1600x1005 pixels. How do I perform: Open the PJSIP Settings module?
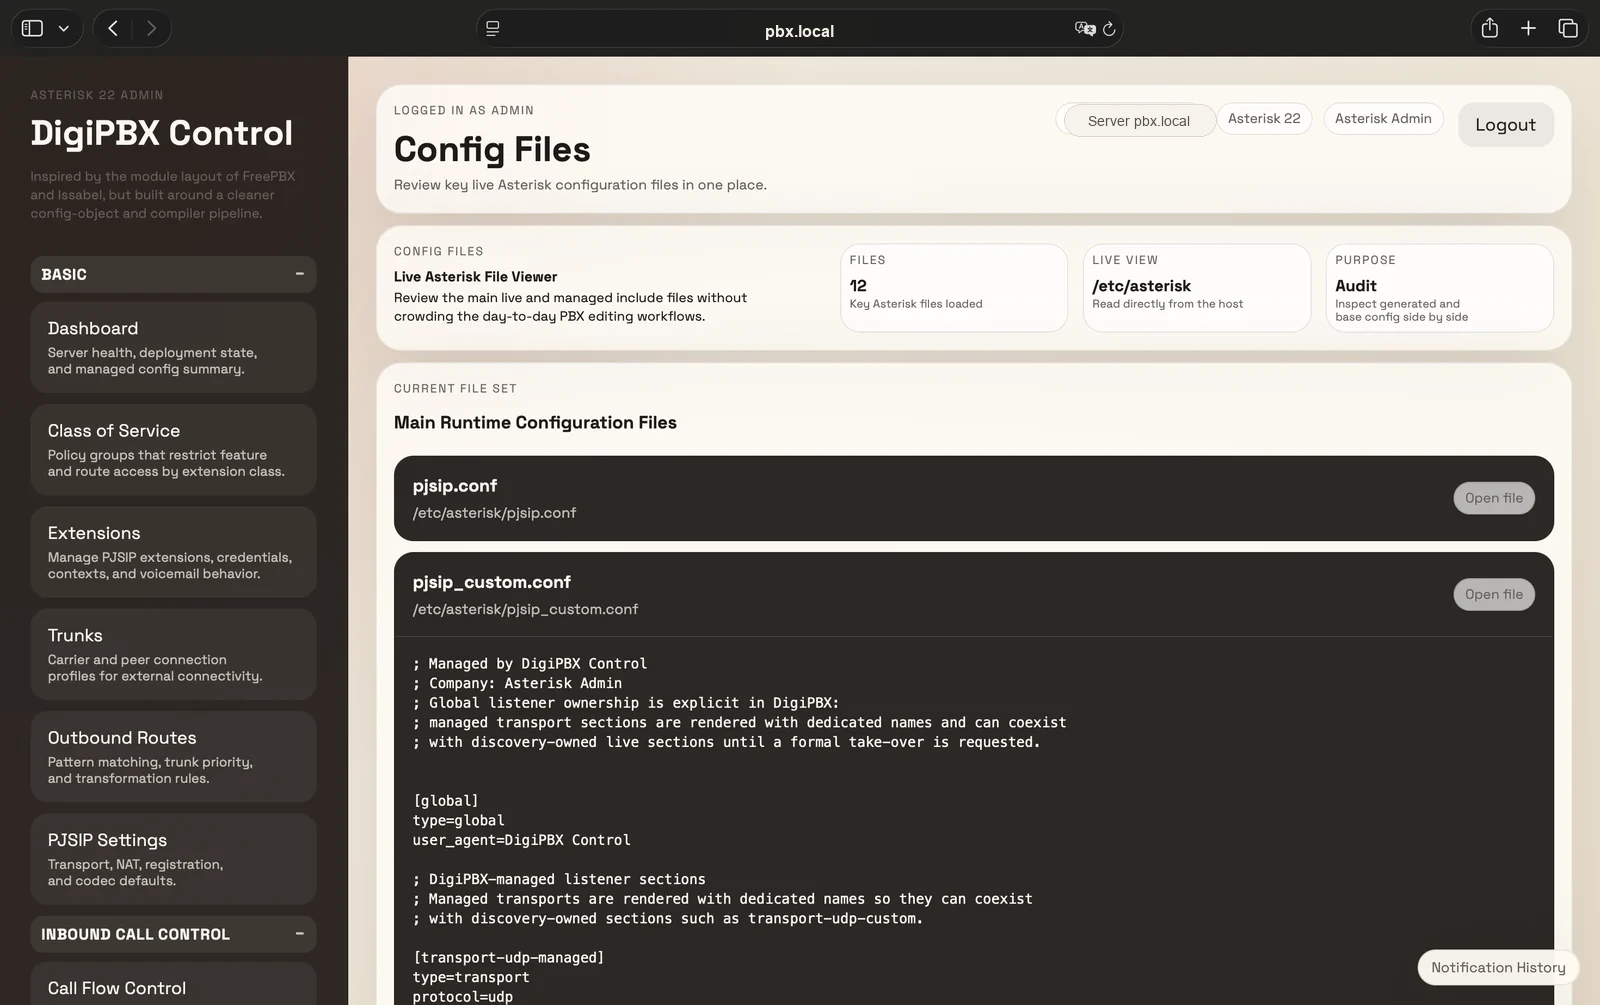coord(173,859)
